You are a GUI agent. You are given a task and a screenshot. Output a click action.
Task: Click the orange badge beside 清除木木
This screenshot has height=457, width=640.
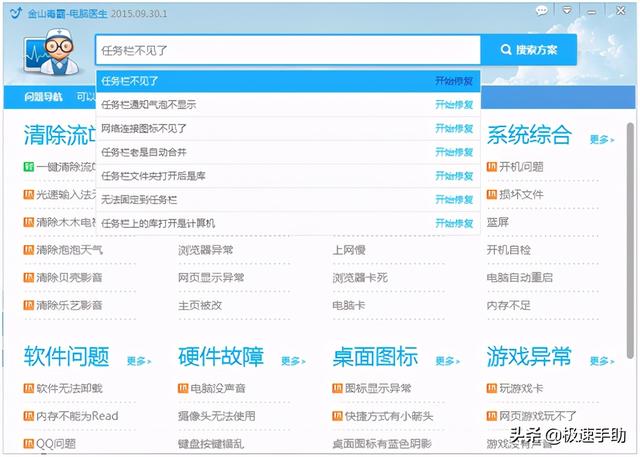[x=29, y=222]
